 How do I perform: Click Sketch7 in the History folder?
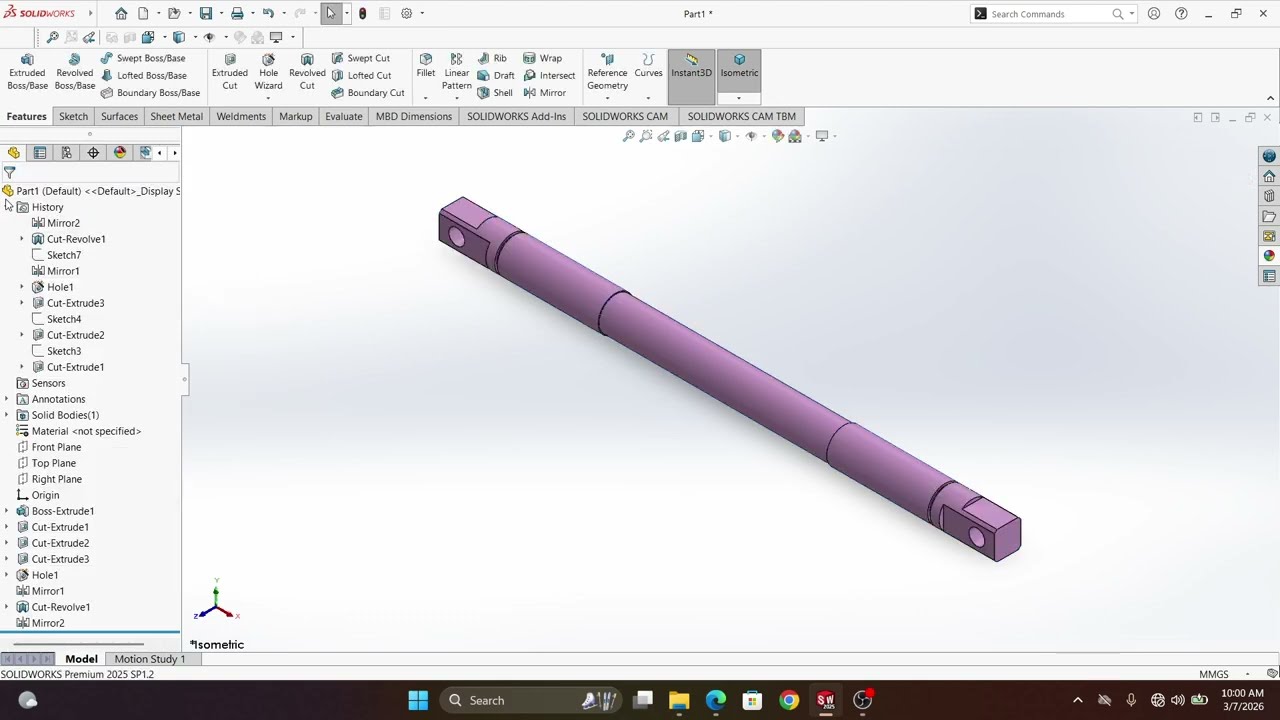[64, 255]
